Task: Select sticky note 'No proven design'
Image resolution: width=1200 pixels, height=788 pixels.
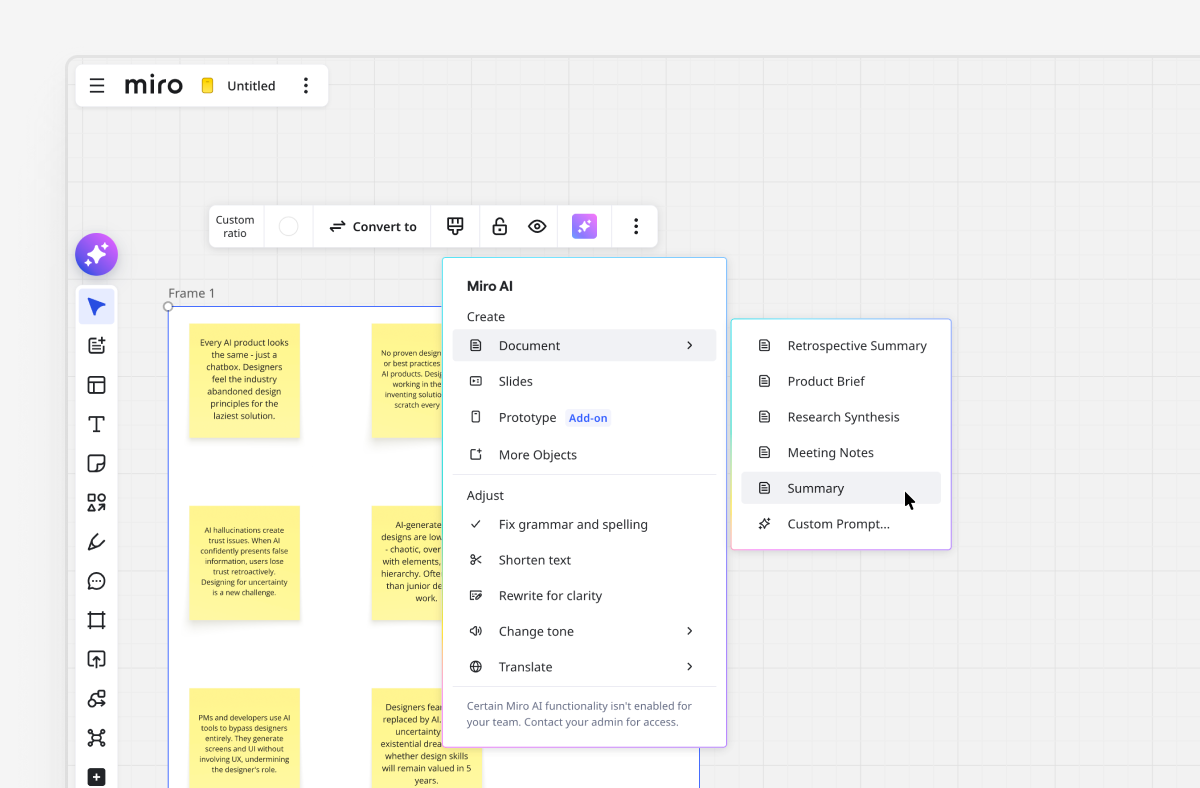Action: point(407,380)
